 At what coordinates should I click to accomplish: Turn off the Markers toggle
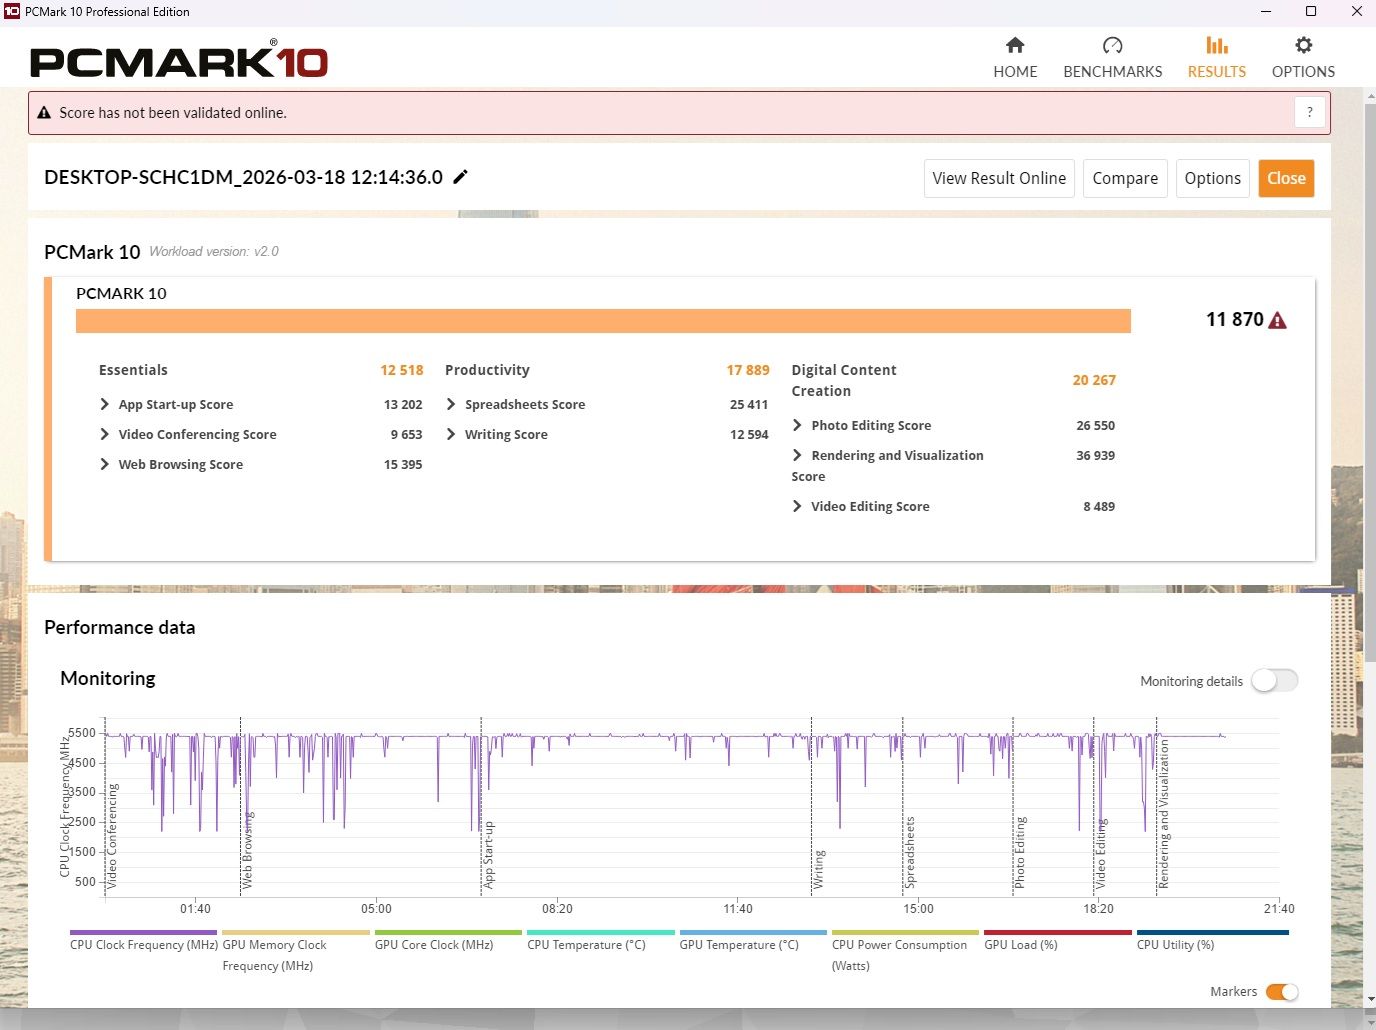(x=1281, y=991)
